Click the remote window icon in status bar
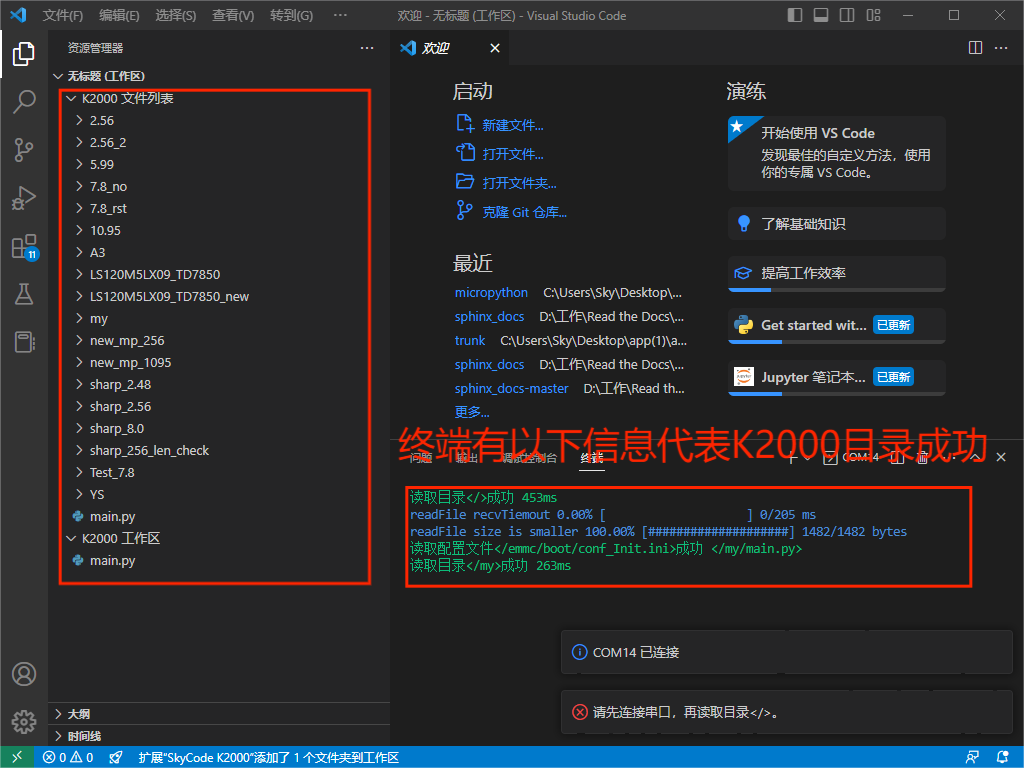 [x=17, y=757]
